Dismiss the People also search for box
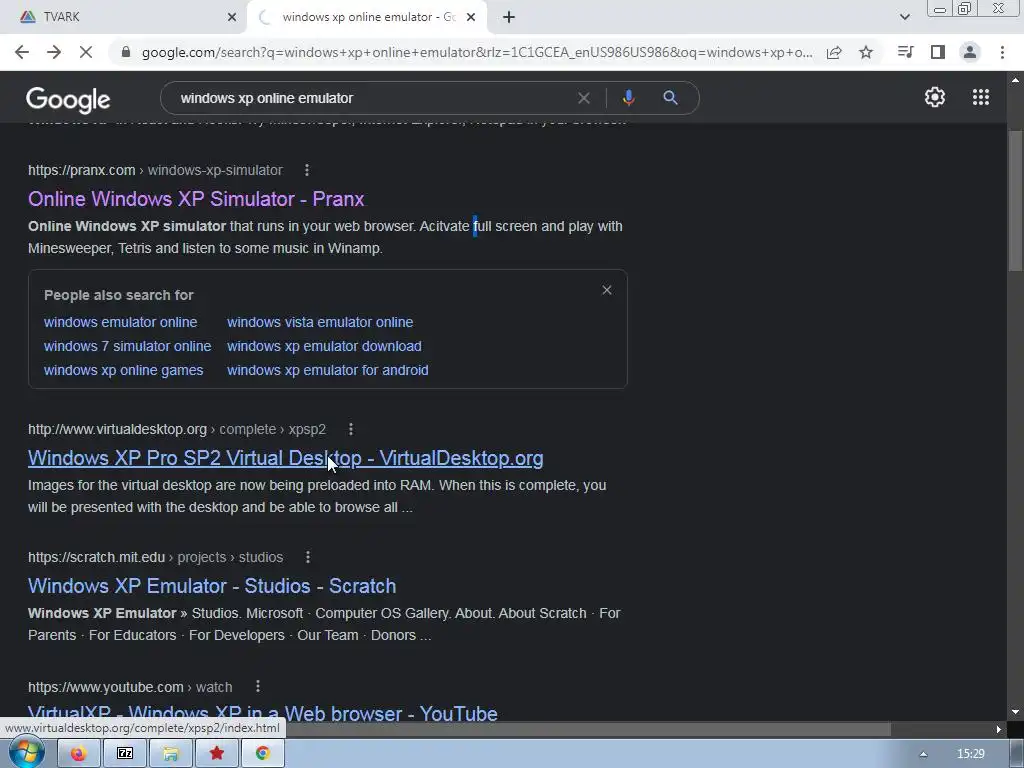Viewport: 1024px width, 768px height. [607, 290]
